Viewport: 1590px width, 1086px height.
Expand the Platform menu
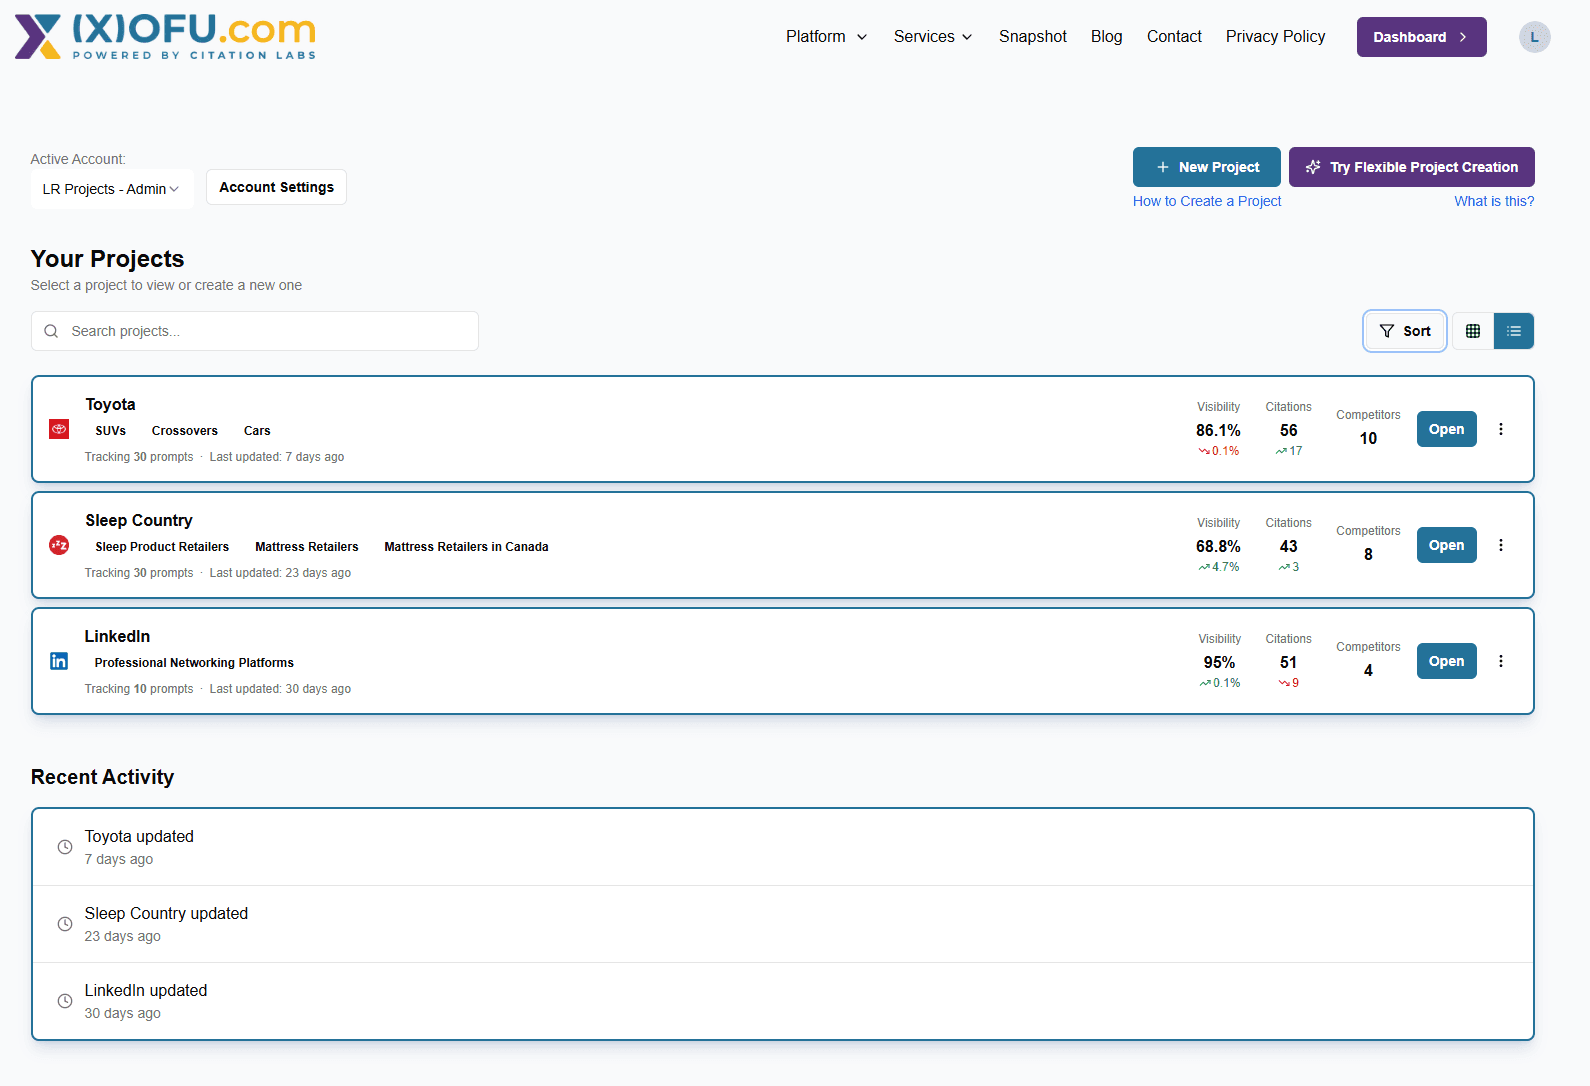click(x=826, y=37)
